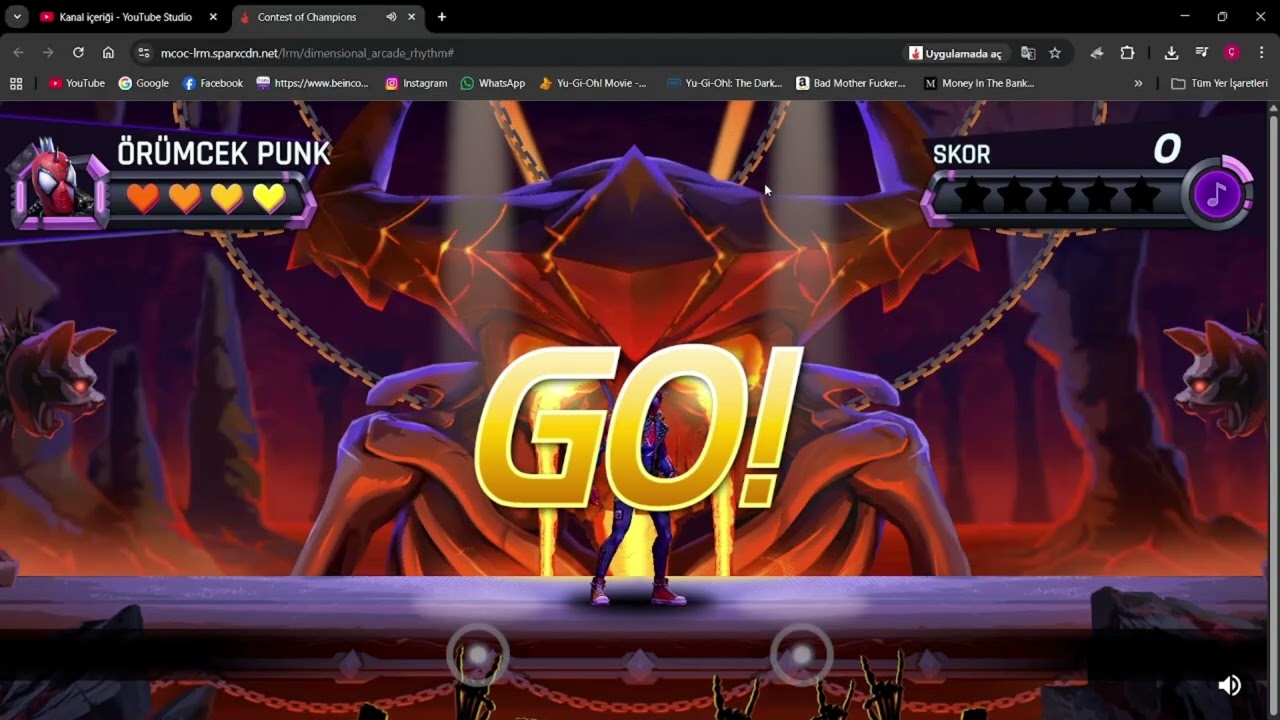The image size is (1280, 720).
Task: Click the purple music note button
Action: click(1216, 193)
